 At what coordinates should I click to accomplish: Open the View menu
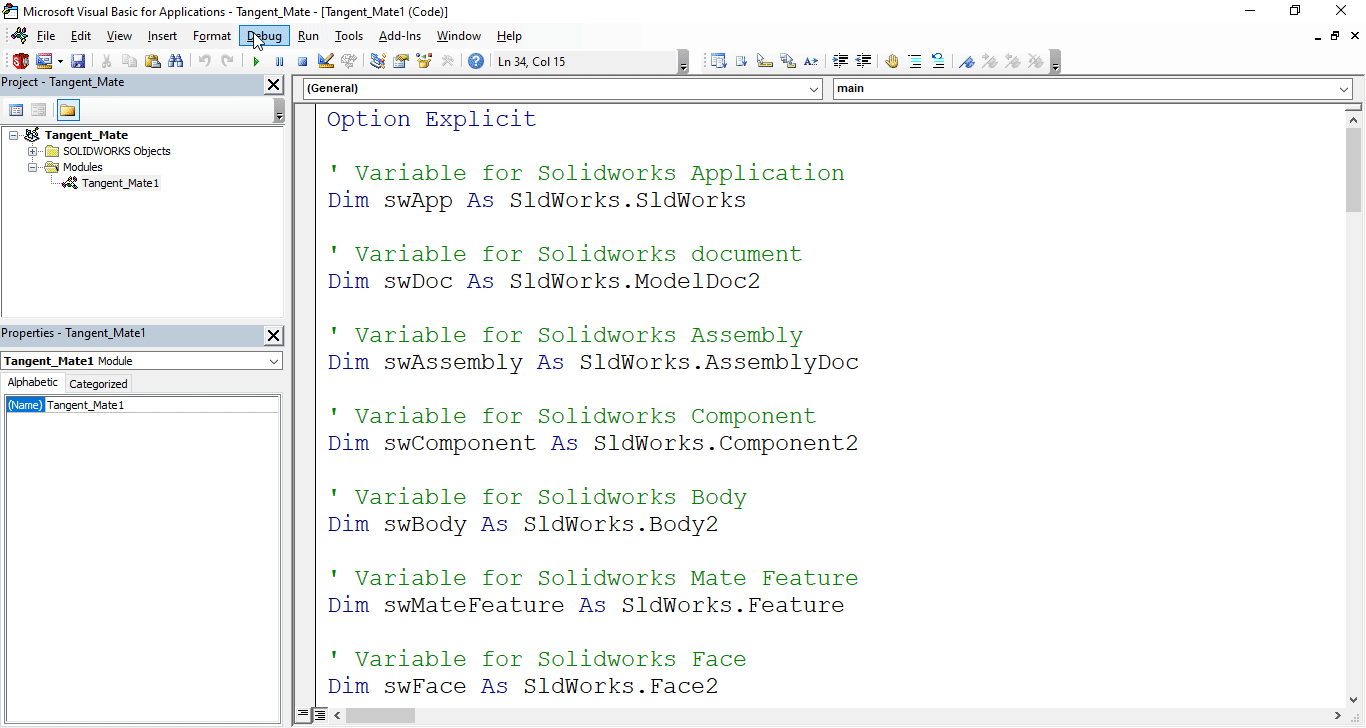coord(119,36)
